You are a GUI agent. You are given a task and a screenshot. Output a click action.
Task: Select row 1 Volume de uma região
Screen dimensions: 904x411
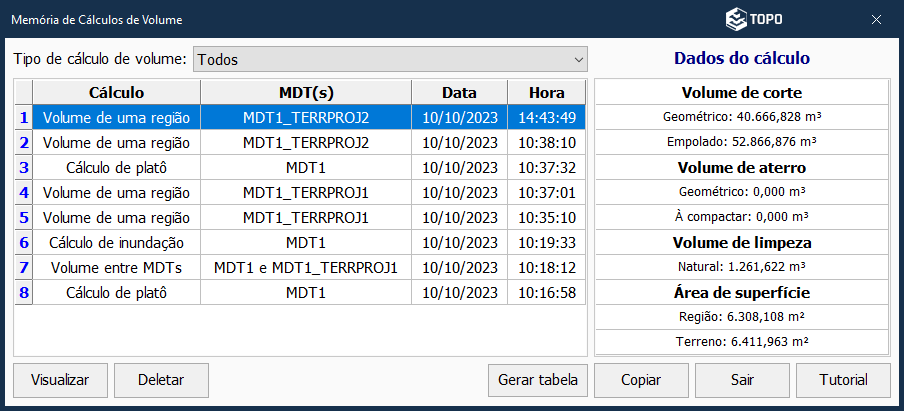pos(116,117)
